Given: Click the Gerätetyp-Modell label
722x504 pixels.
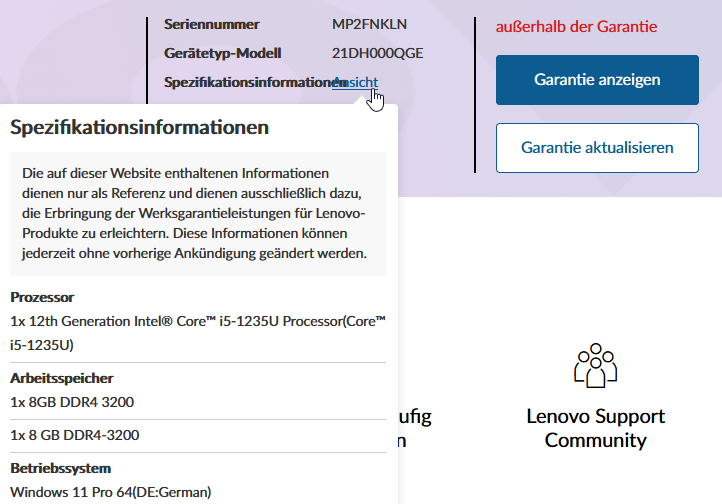Looking at the screenshot, I should pos(222,53).
